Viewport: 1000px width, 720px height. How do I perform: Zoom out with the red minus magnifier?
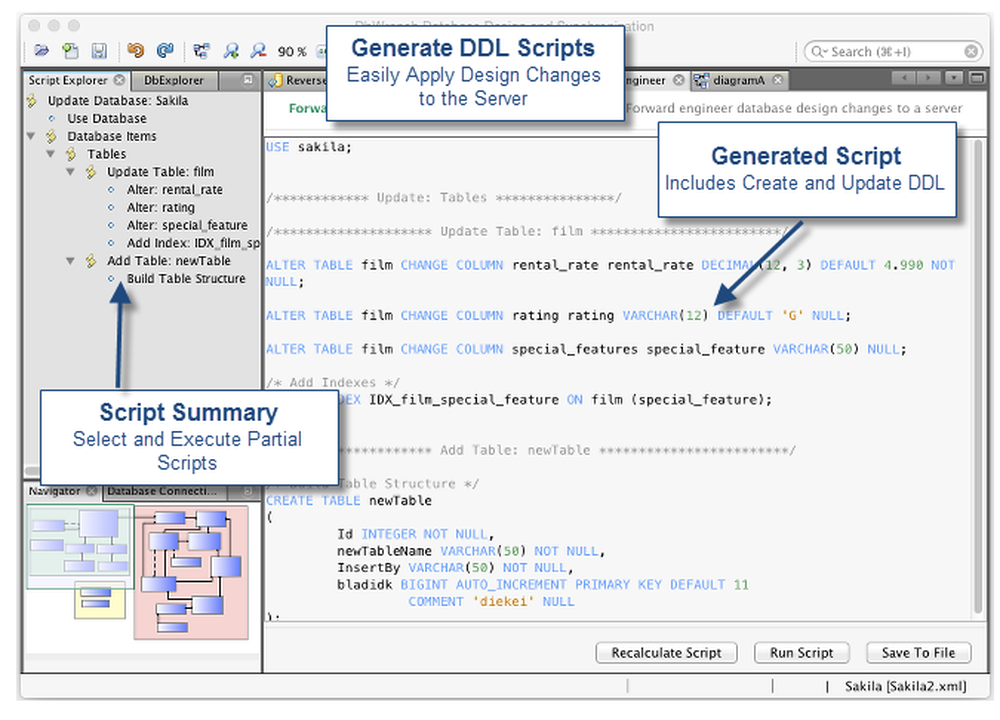point(258,50)
